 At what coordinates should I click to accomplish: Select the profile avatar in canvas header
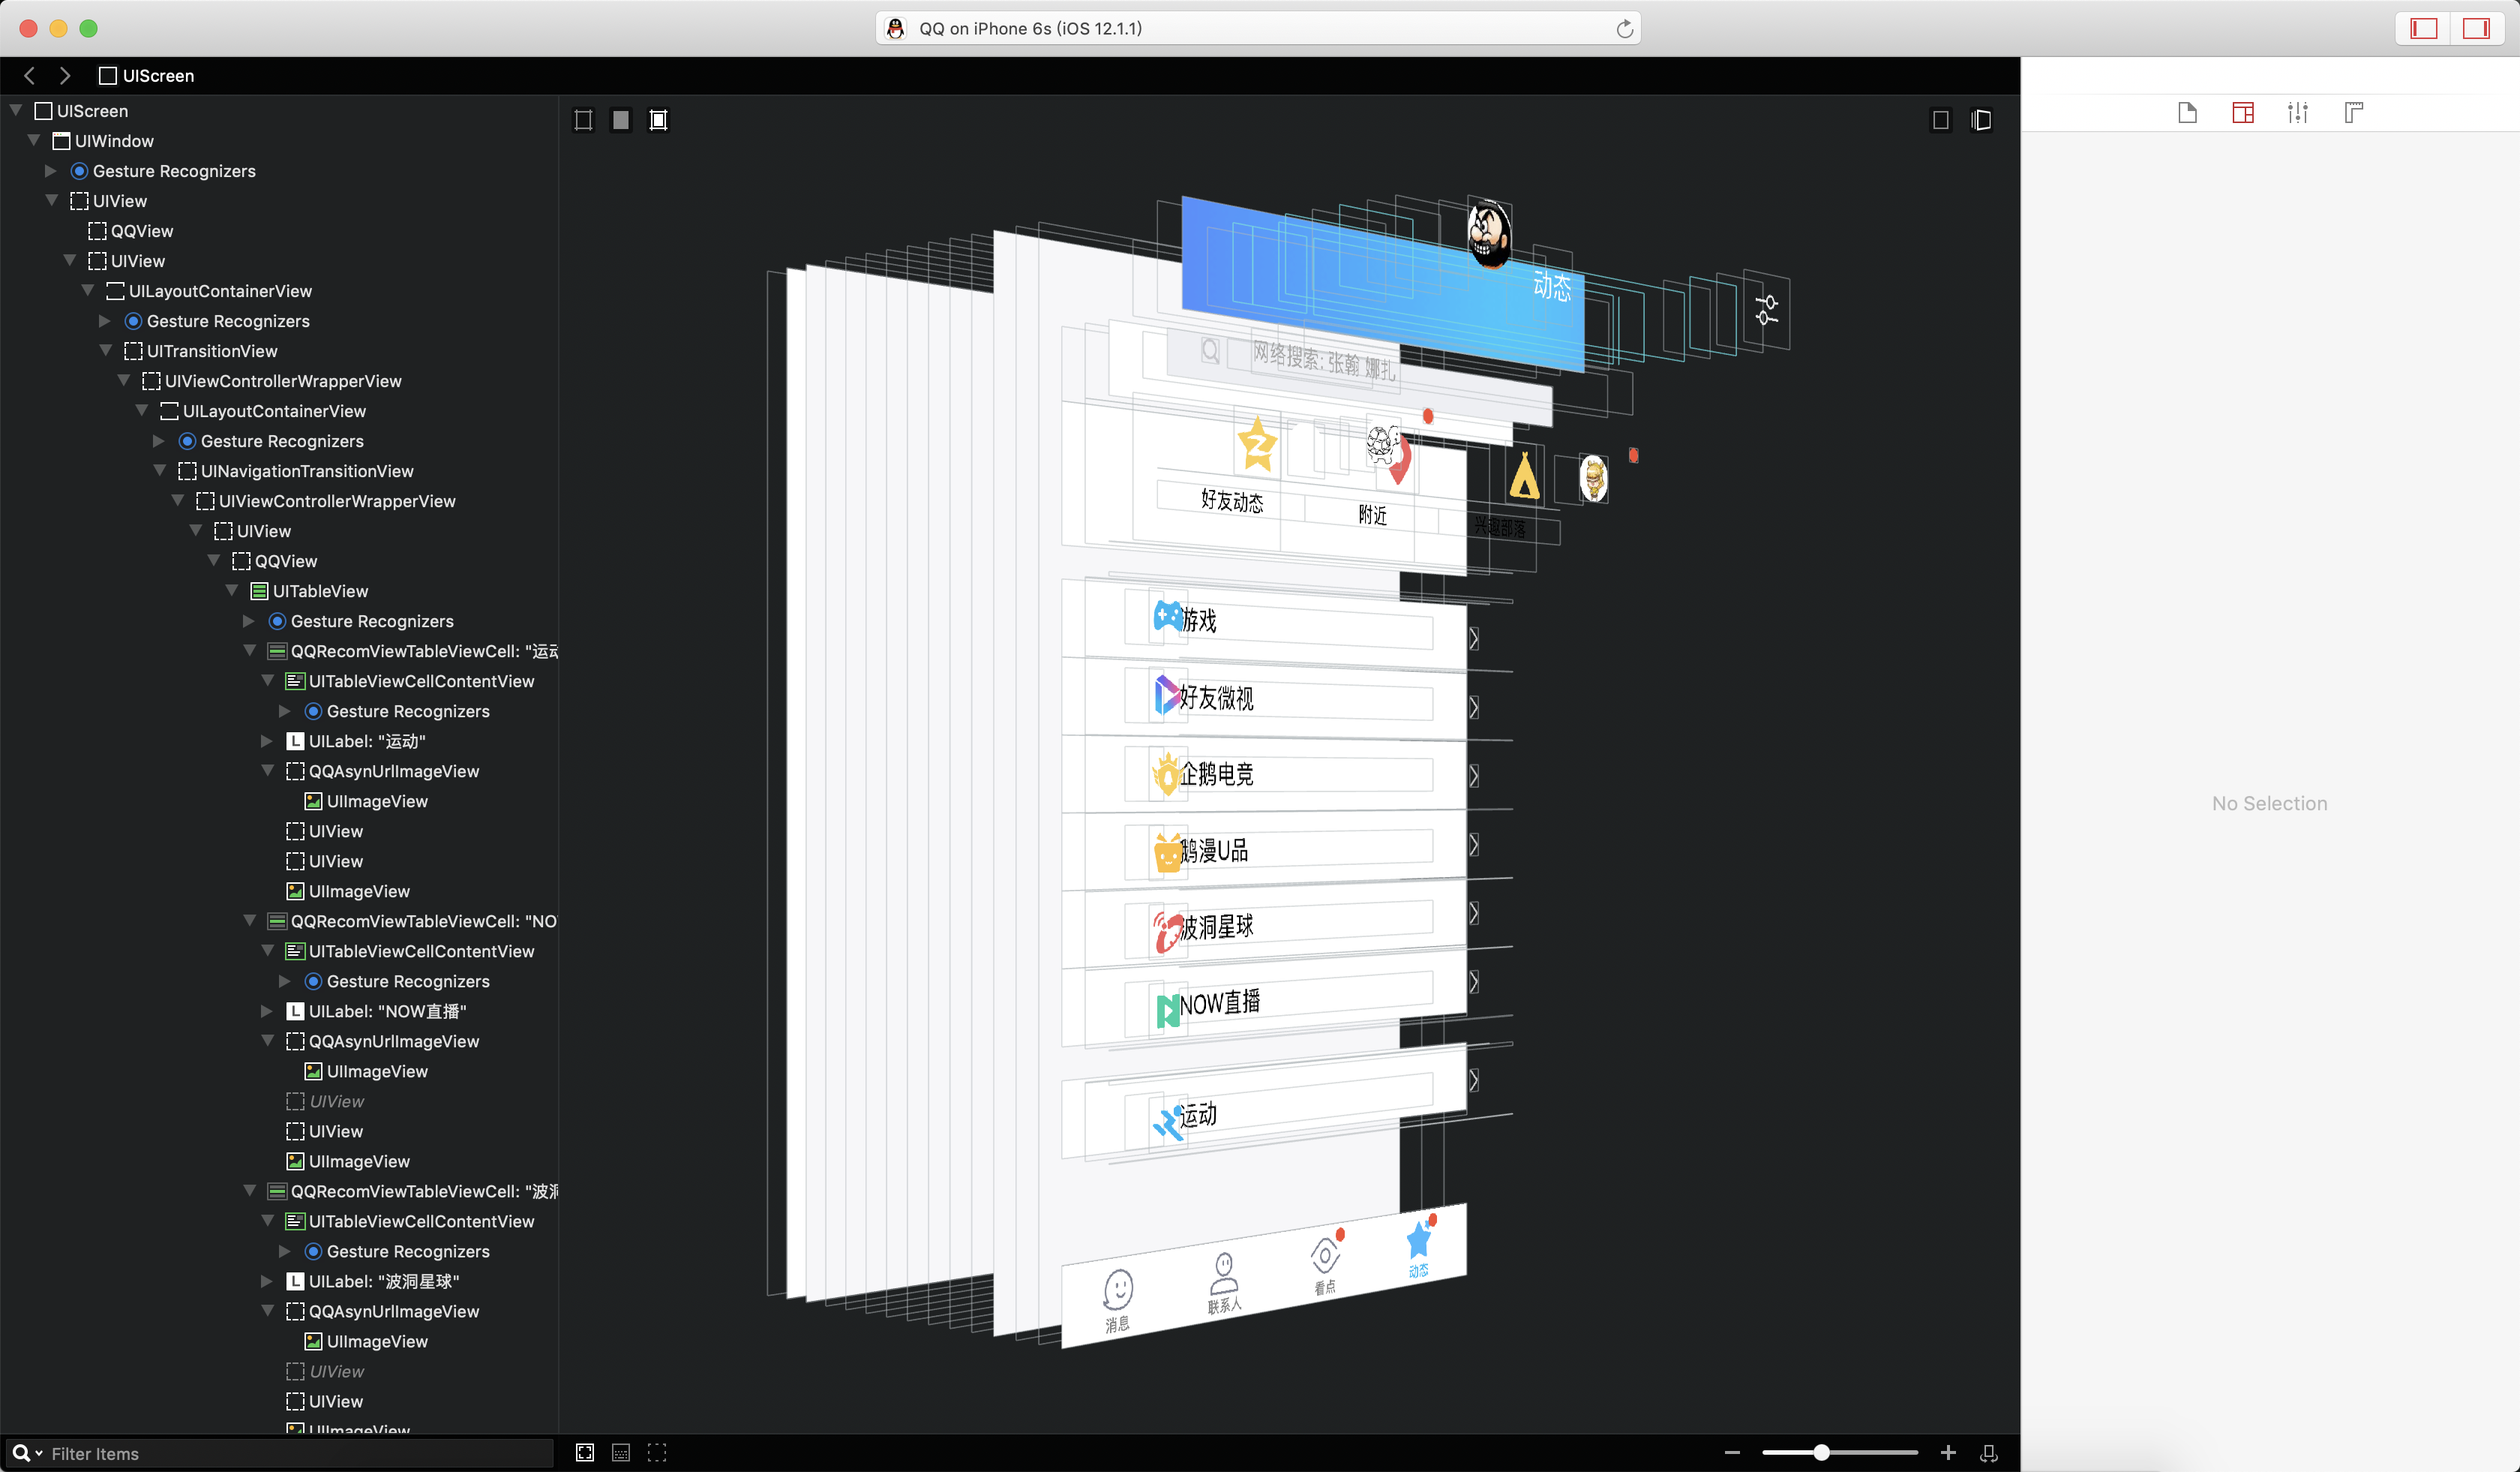coord(1489,233)
